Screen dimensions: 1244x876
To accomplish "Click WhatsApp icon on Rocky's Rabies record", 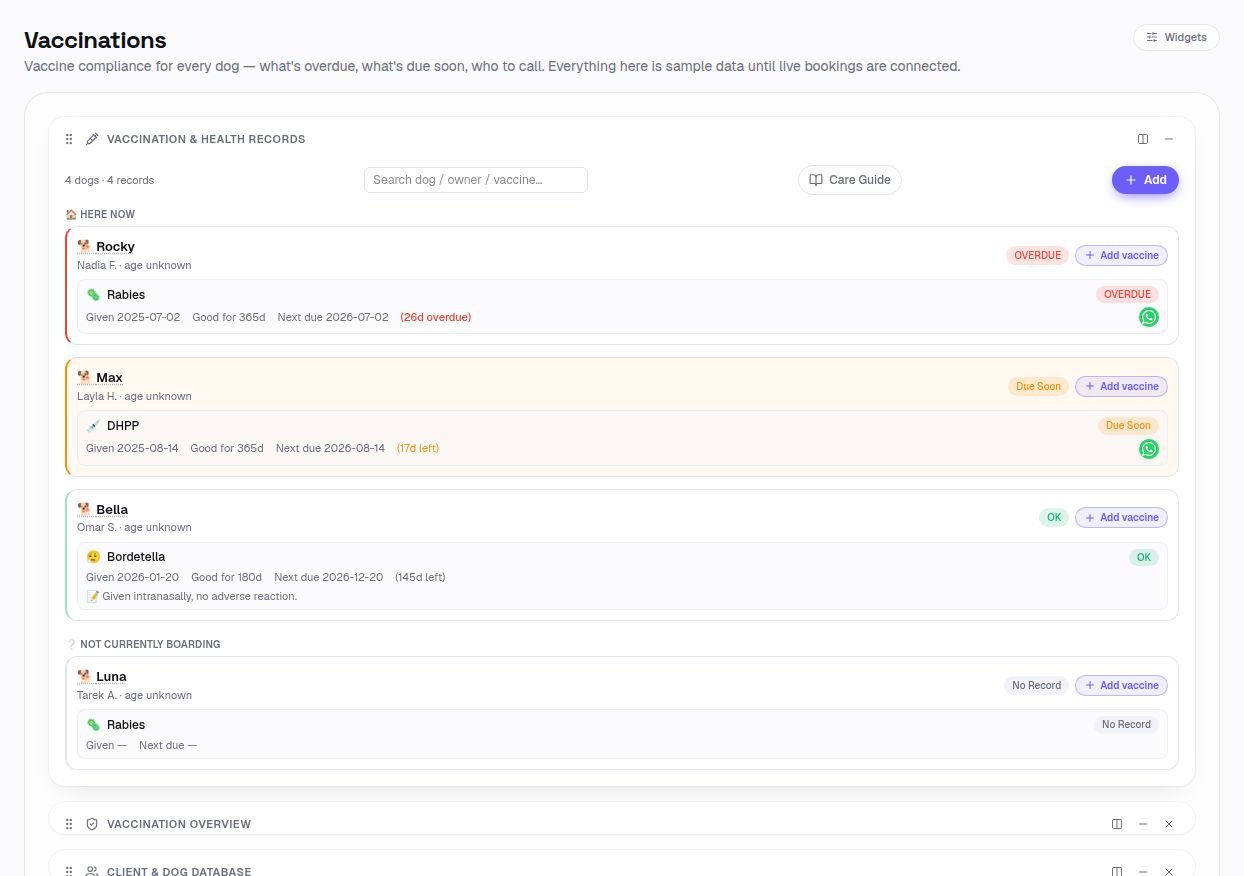I will [1148, 317].
